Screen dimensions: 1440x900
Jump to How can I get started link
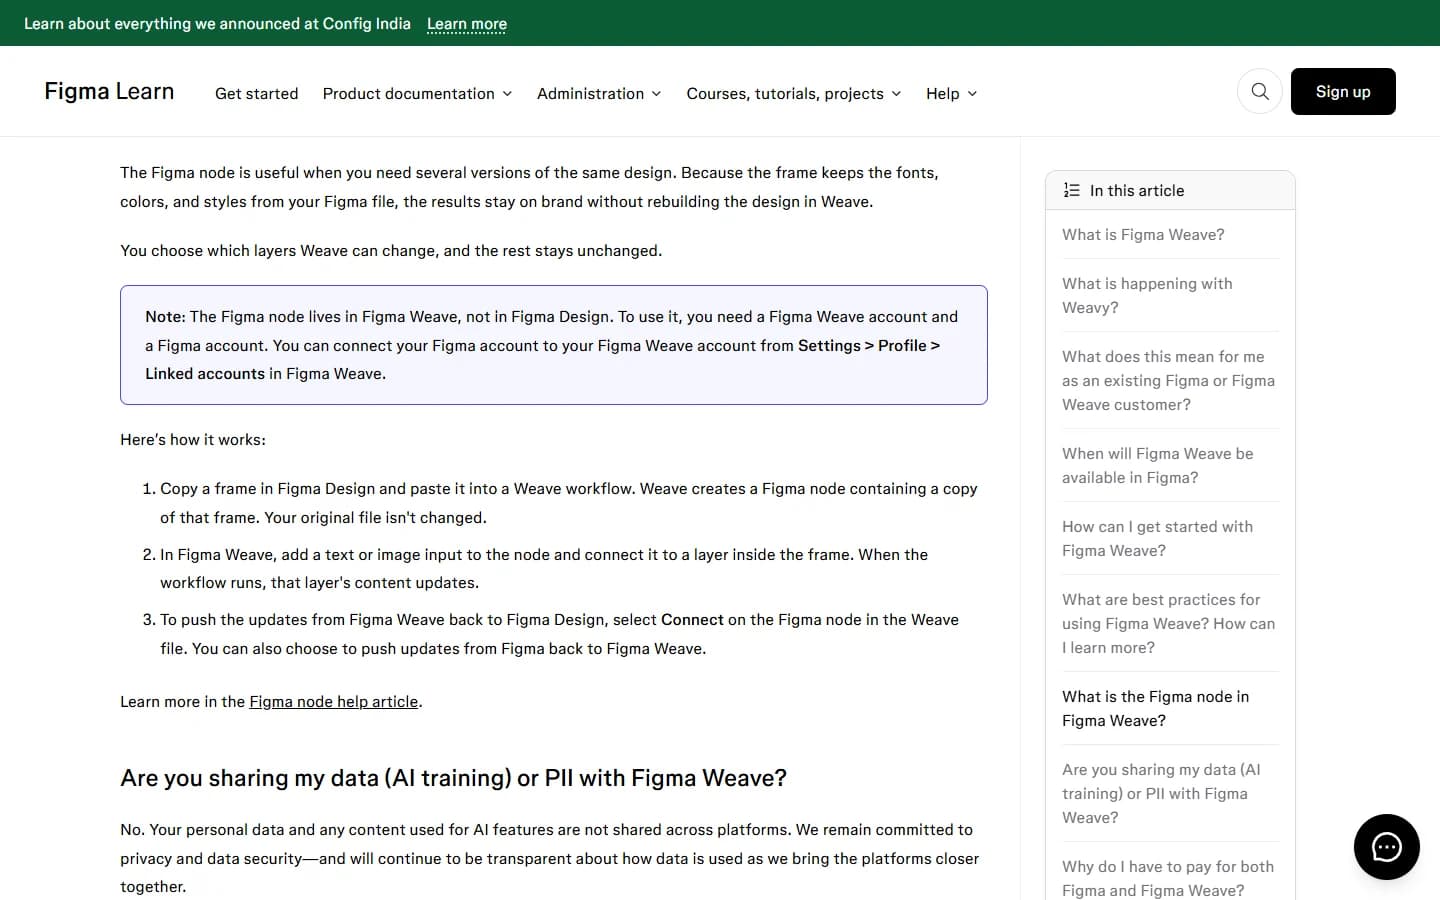click(x=1157, y=539)
